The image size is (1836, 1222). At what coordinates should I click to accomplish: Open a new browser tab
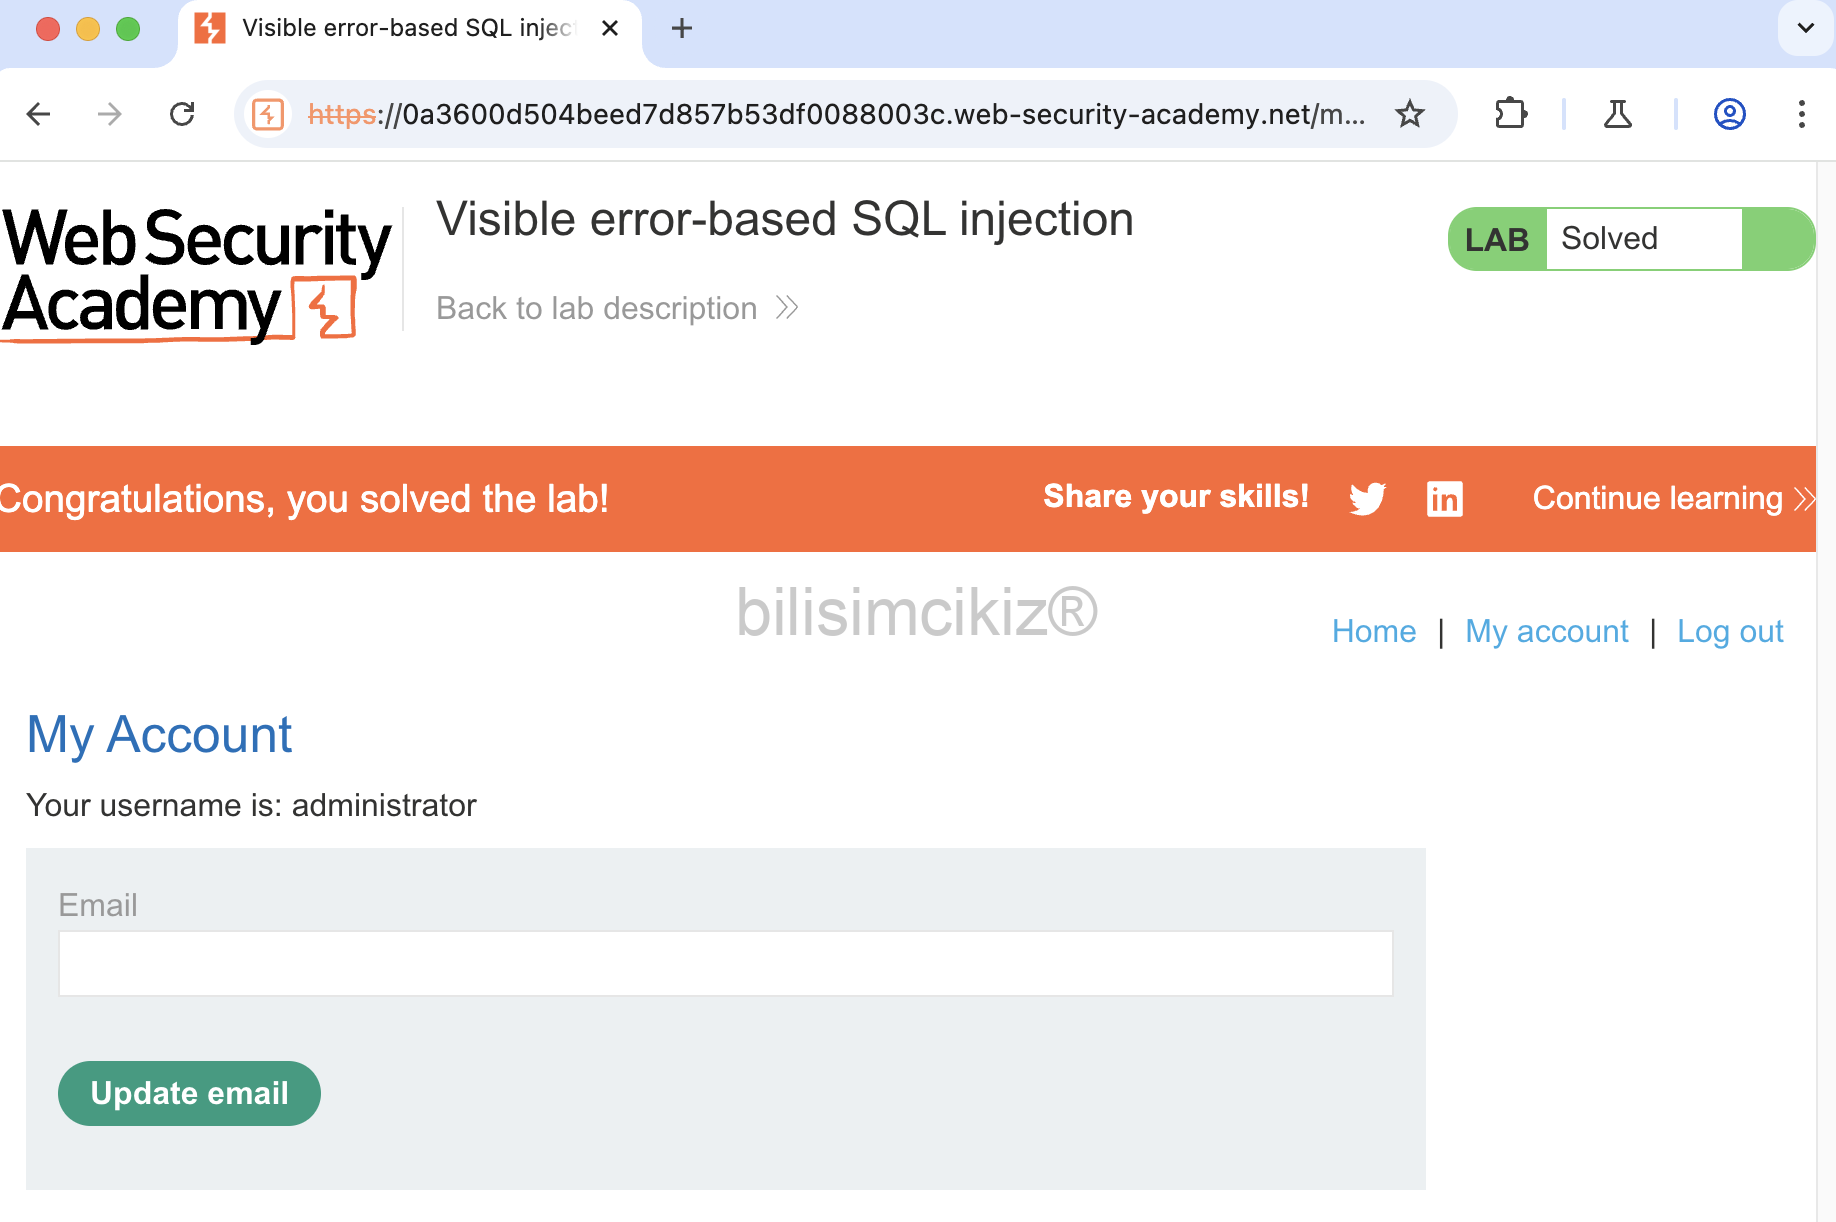(x=682, y=28)
